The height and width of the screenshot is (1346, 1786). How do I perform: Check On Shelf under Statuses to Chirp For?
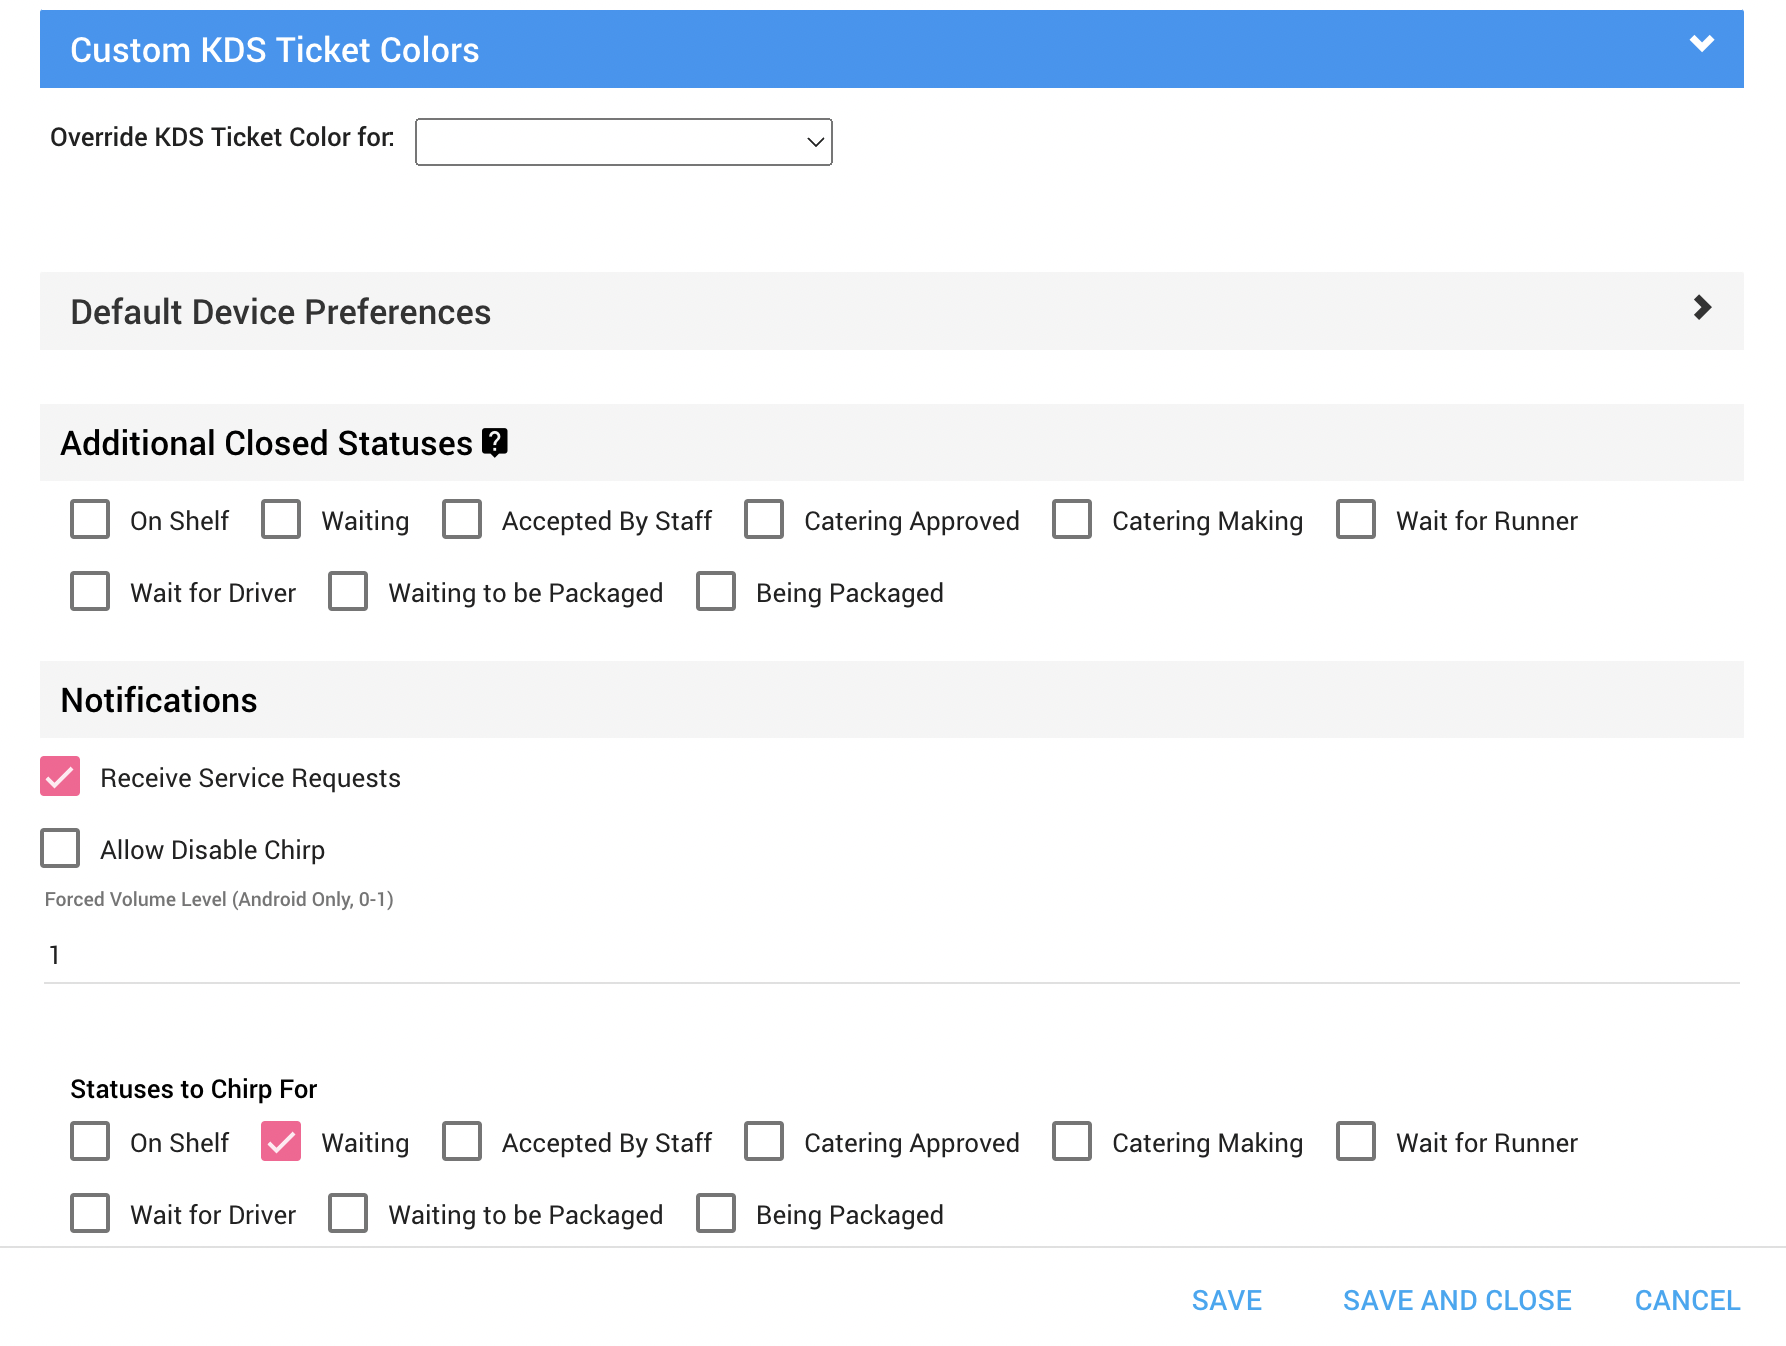pos(90,1142)
